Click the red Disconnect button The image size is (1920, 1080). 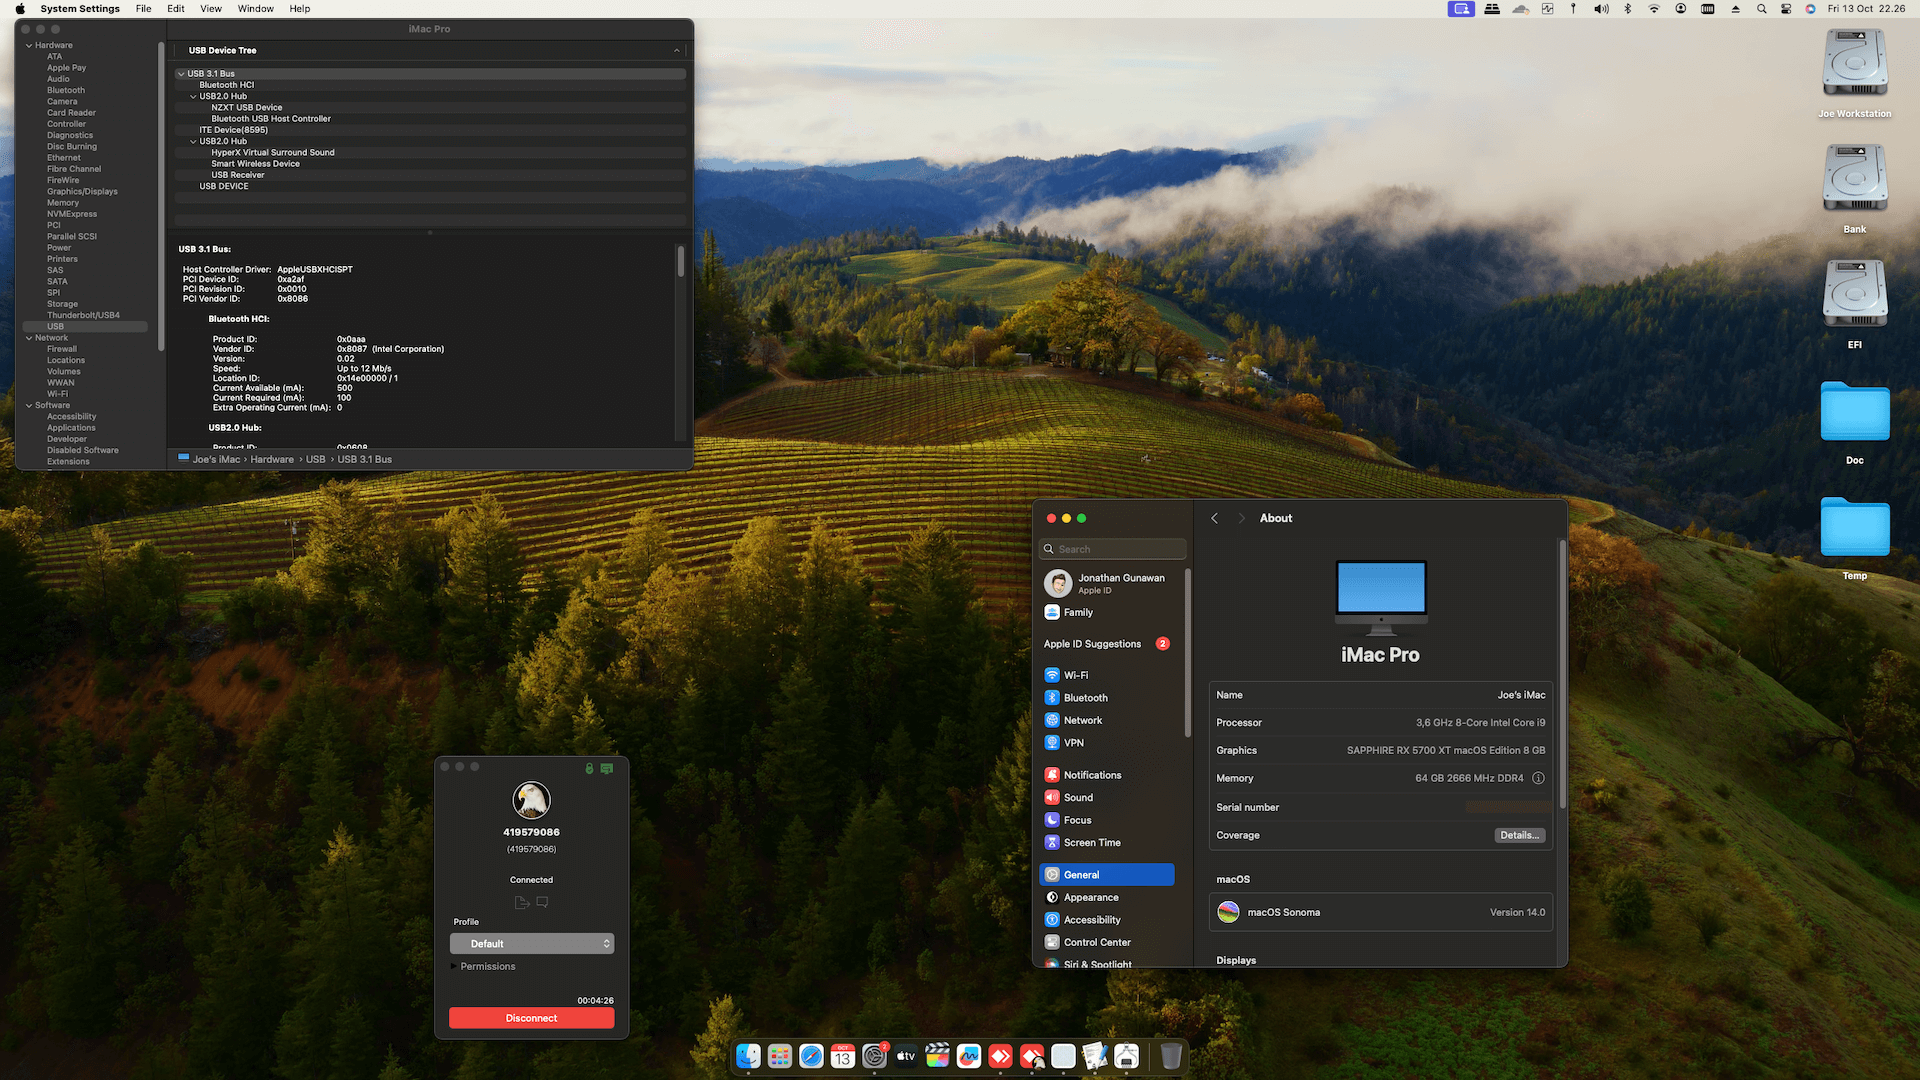pos(531,1018)
